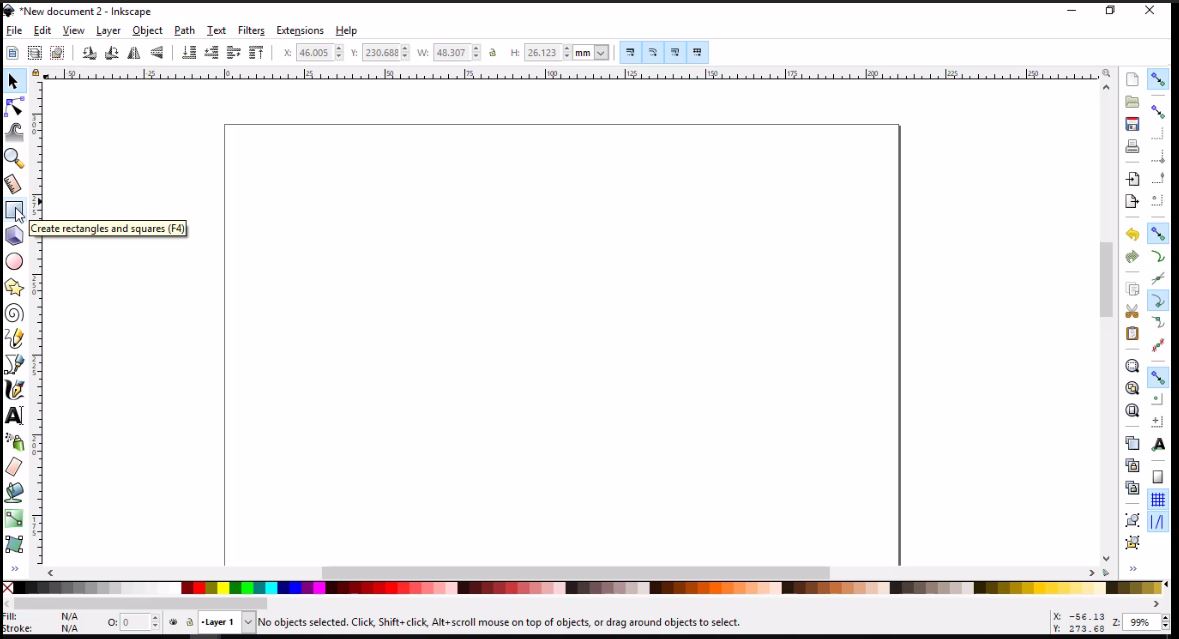Open the Layer menu

(x=108, y=31)
